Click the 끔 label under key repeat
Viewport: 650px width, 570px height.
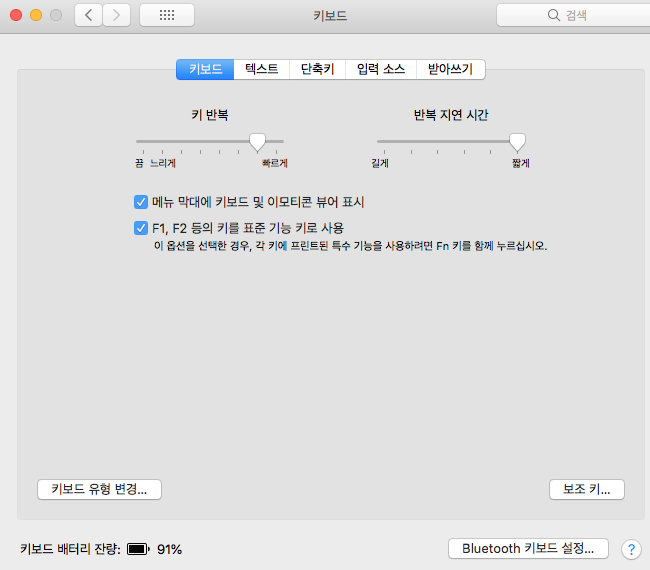pyautogui.click(x=139, y=163)
